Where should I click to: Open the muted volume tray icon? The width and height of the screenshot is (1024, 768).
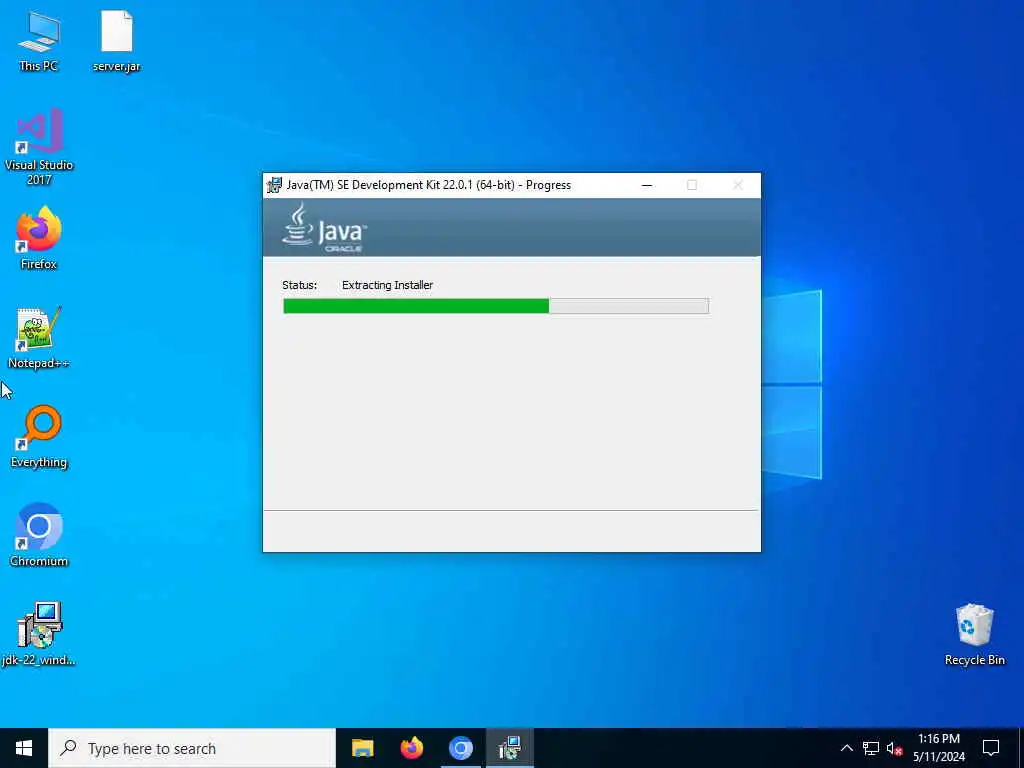tap(894, 748)
